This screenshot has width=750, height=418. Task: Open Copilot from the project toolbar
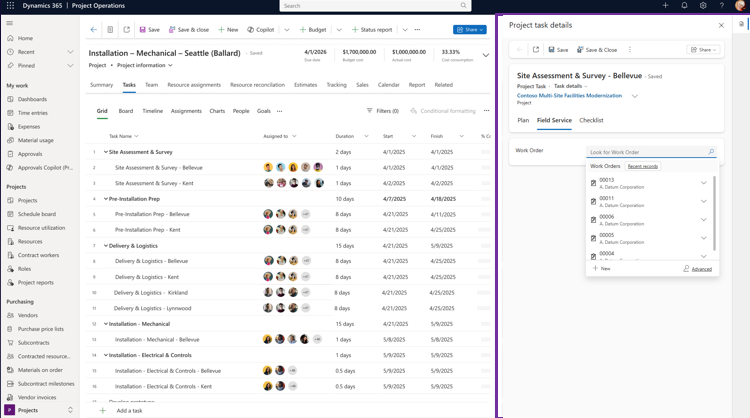[261, 30]
